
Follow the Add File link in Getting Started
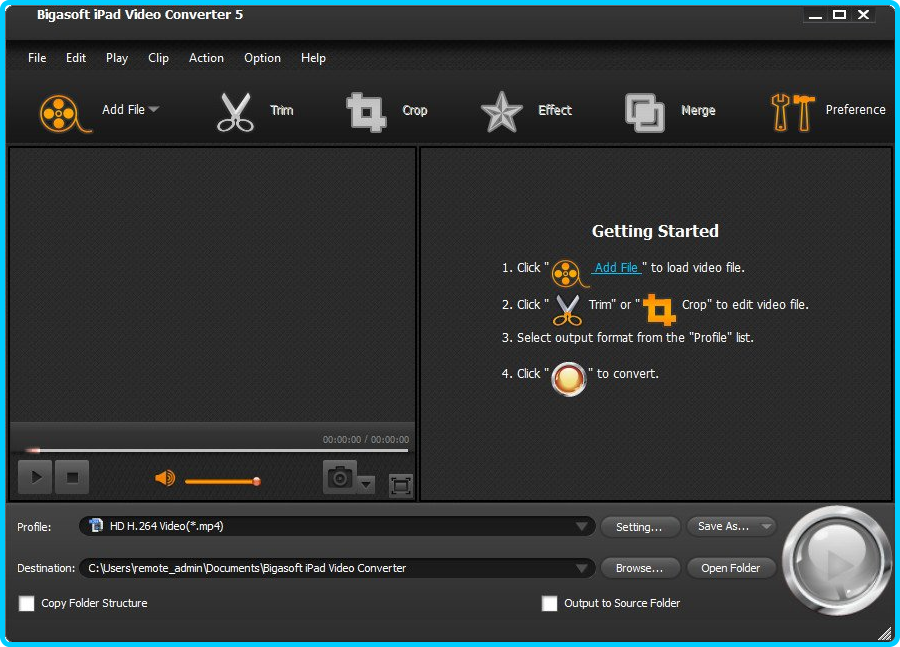coord(616,268)
